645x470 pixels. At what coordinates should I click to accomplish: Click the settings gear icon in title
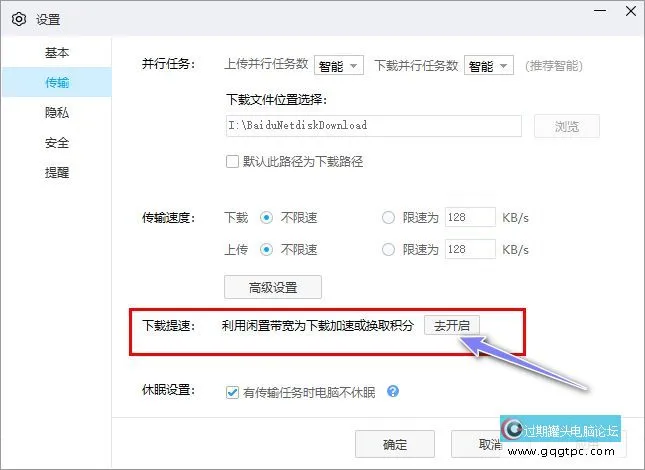[18, 18]
